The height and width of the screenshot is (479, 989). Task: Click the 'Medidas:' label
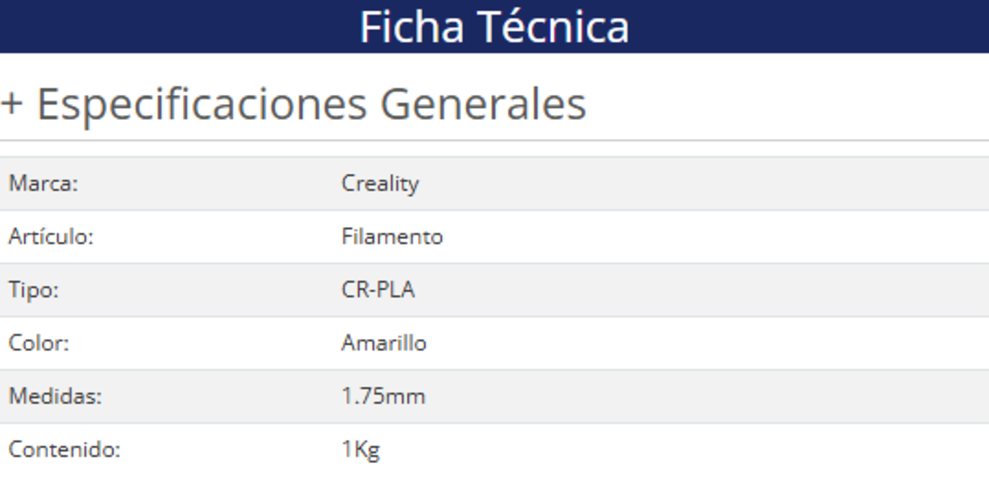tap(55, 396)
